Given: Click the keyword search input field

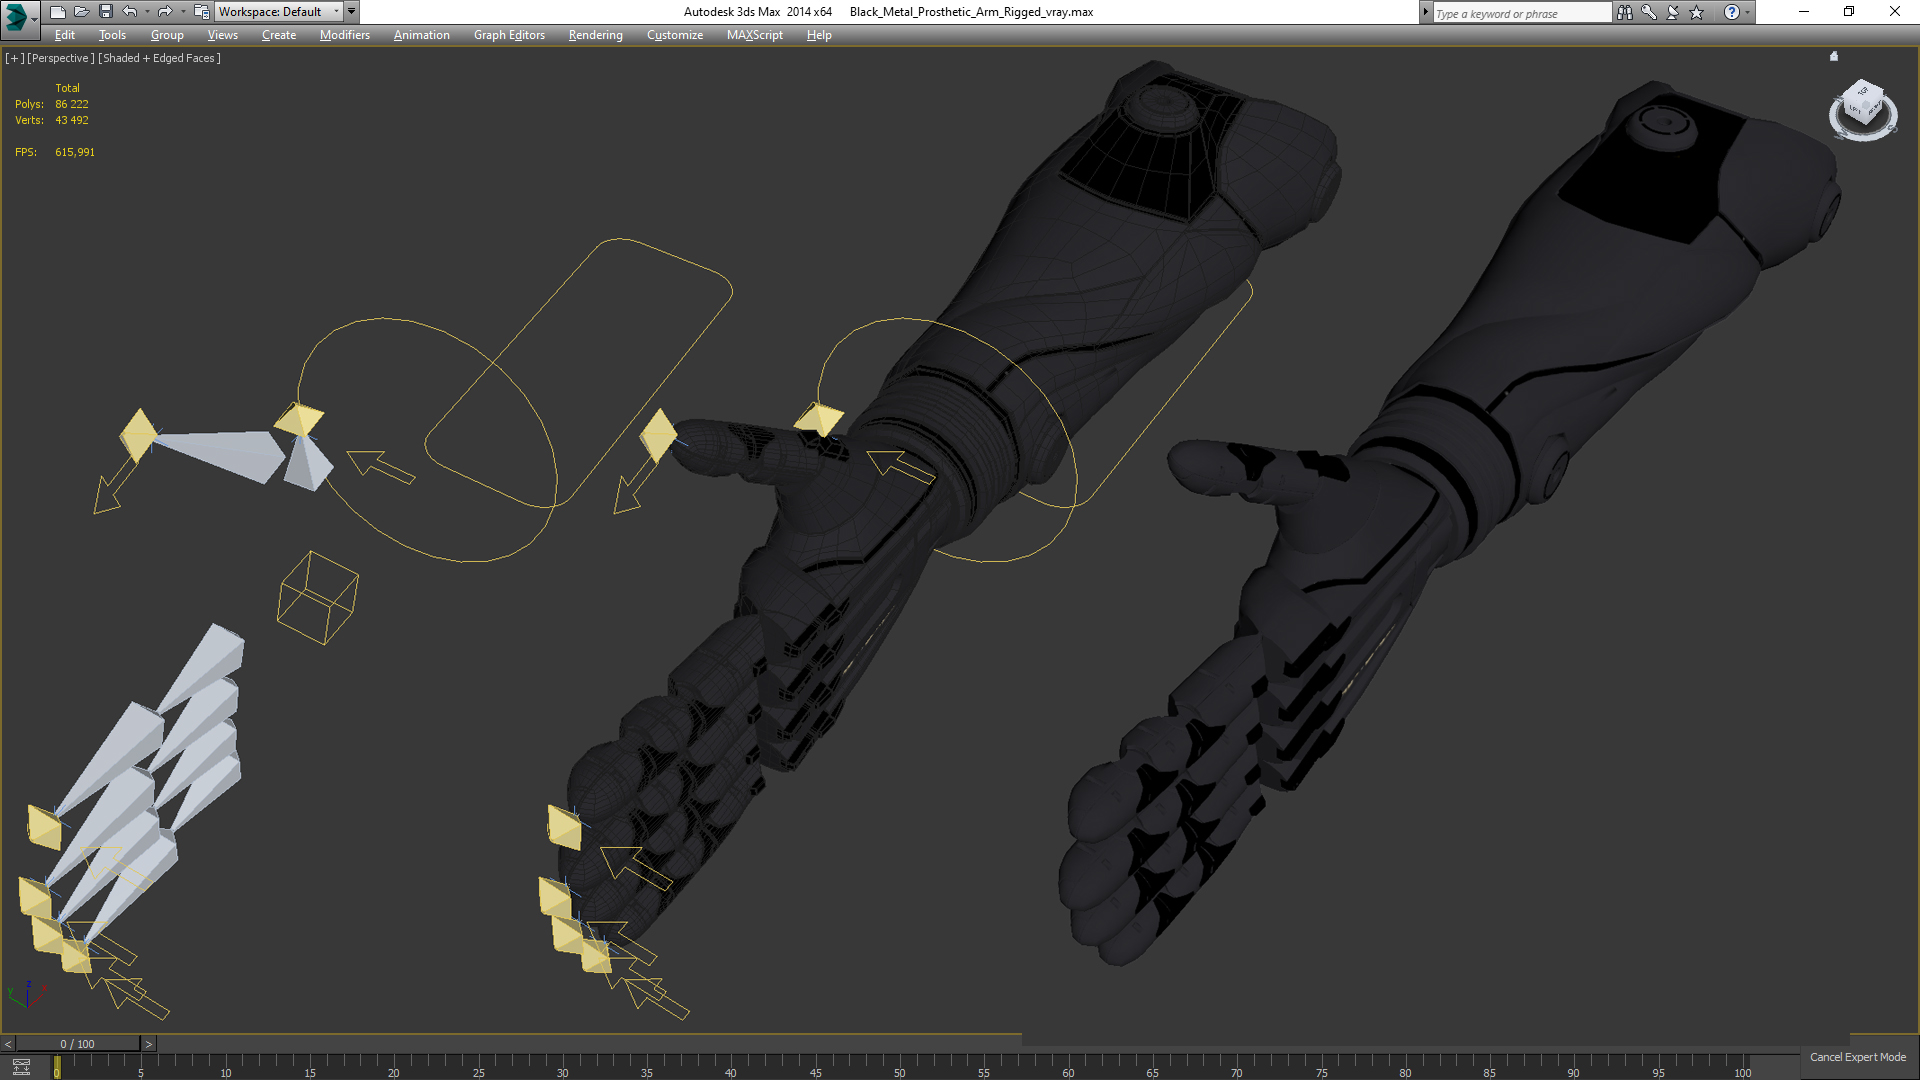Looking at the screenshot, I should coord(1520,13).
